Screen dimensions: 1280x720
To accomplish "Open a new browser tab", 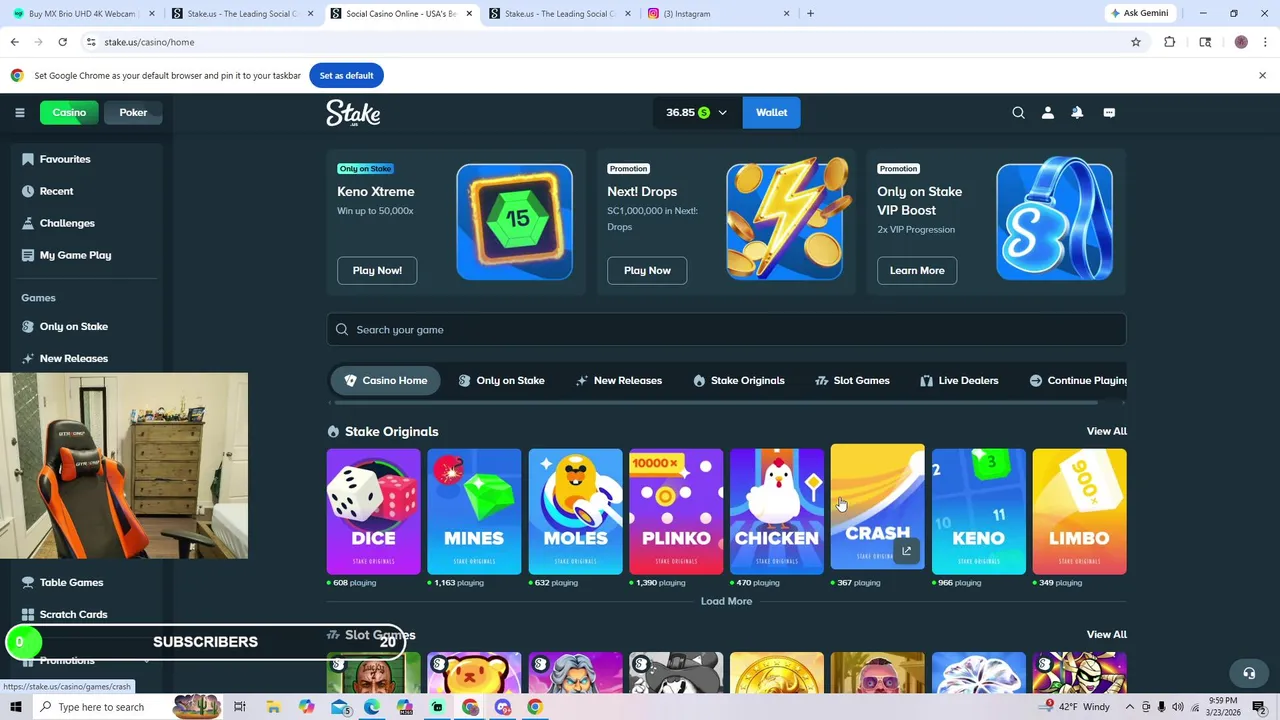I will [810, 14].
